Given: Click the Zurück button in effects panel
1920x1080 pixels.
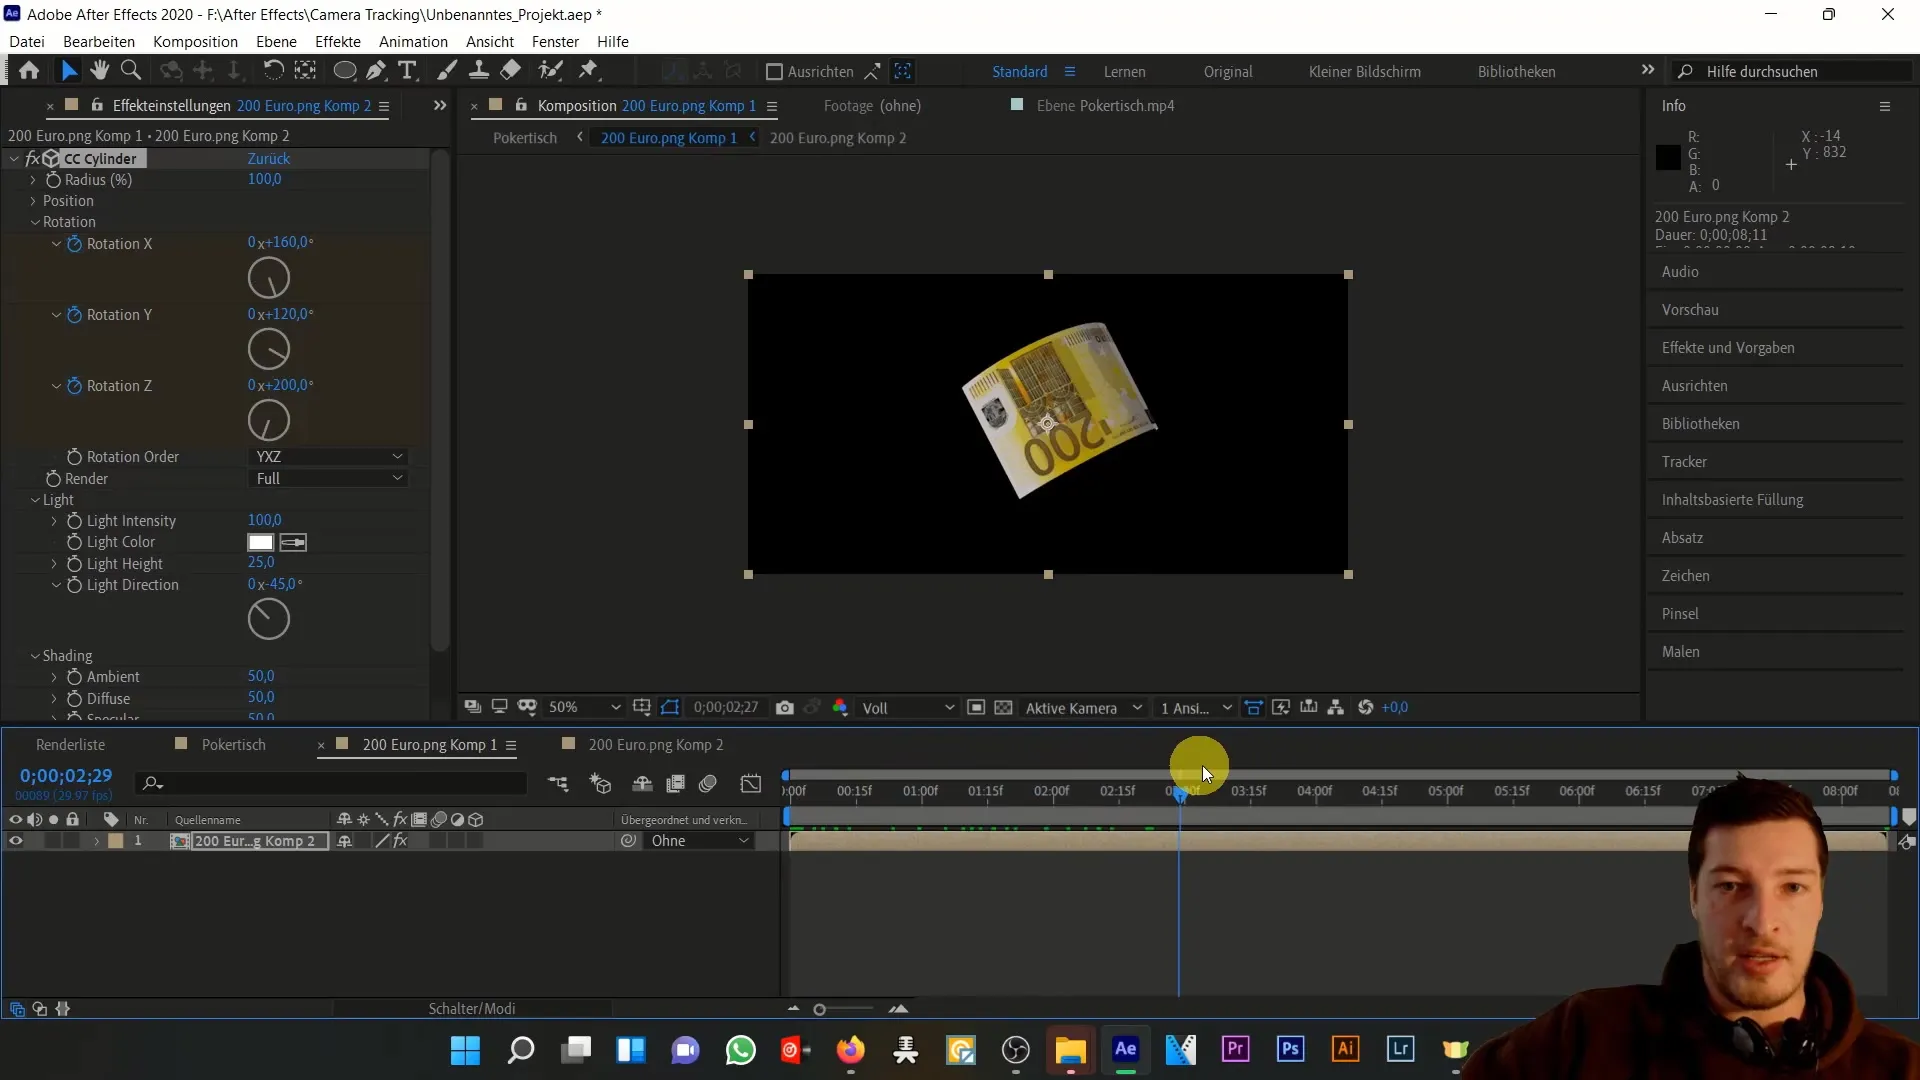Looking at the screenshot, I should (269, 157).
